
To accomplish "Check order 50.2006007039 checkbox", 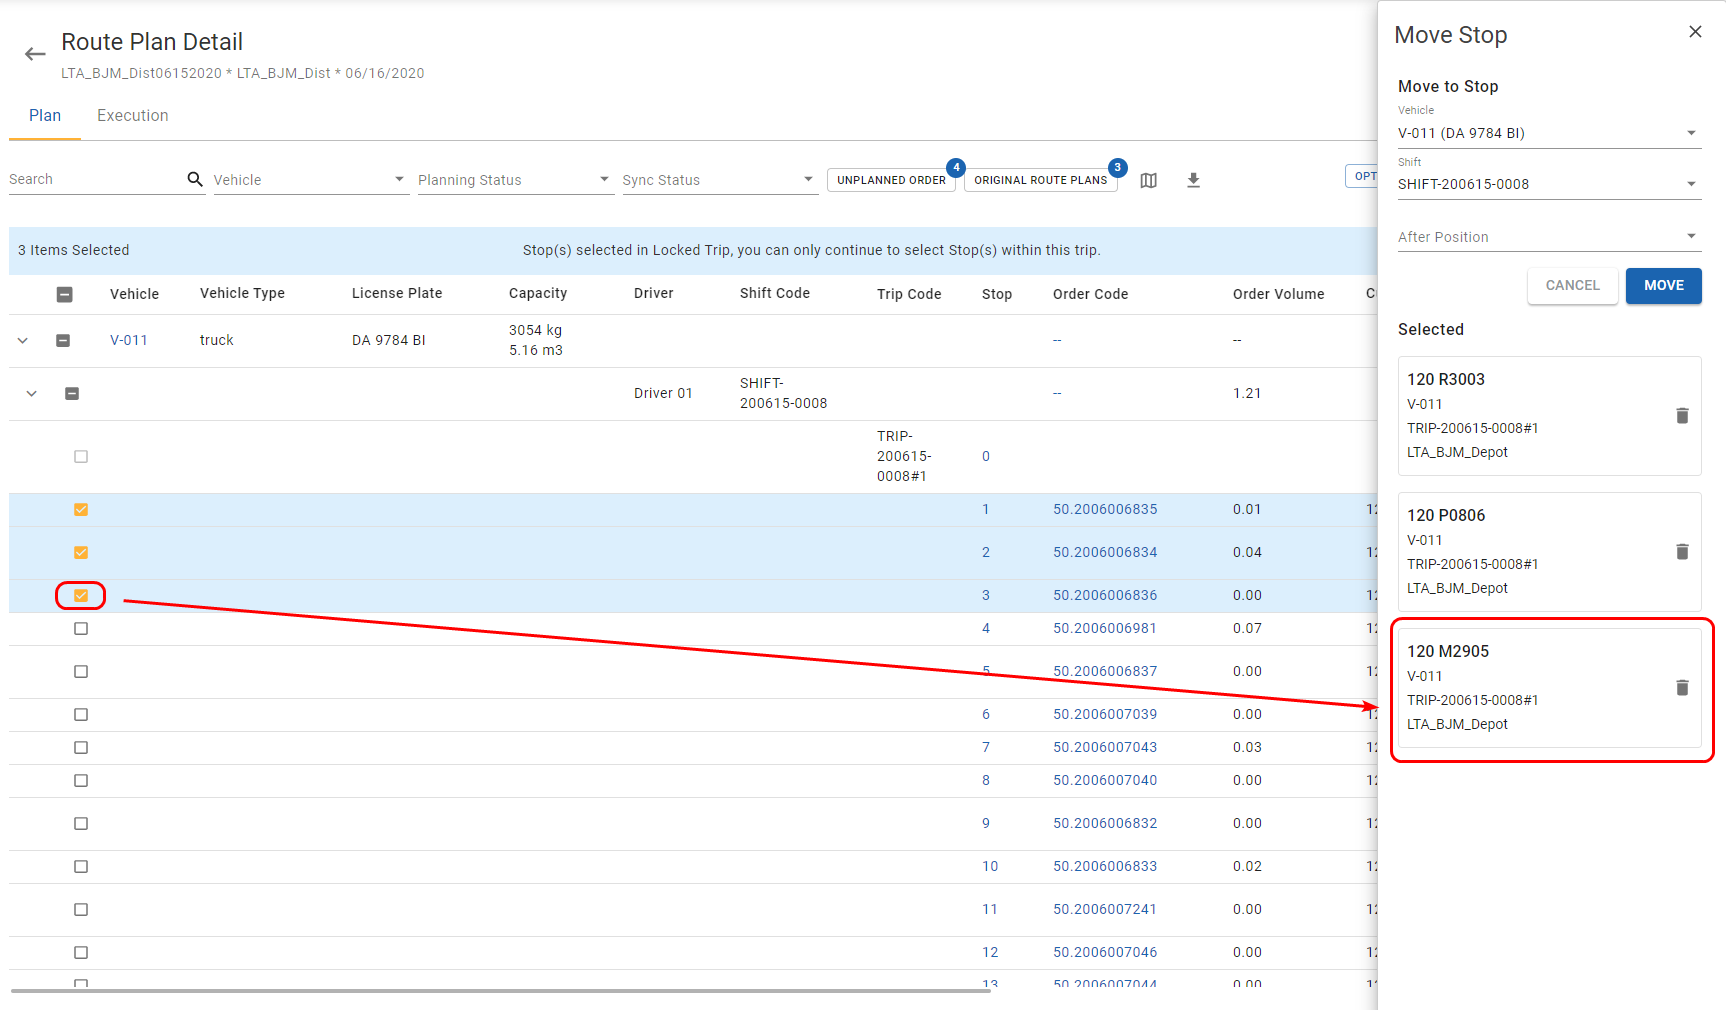I will (81, 714).
